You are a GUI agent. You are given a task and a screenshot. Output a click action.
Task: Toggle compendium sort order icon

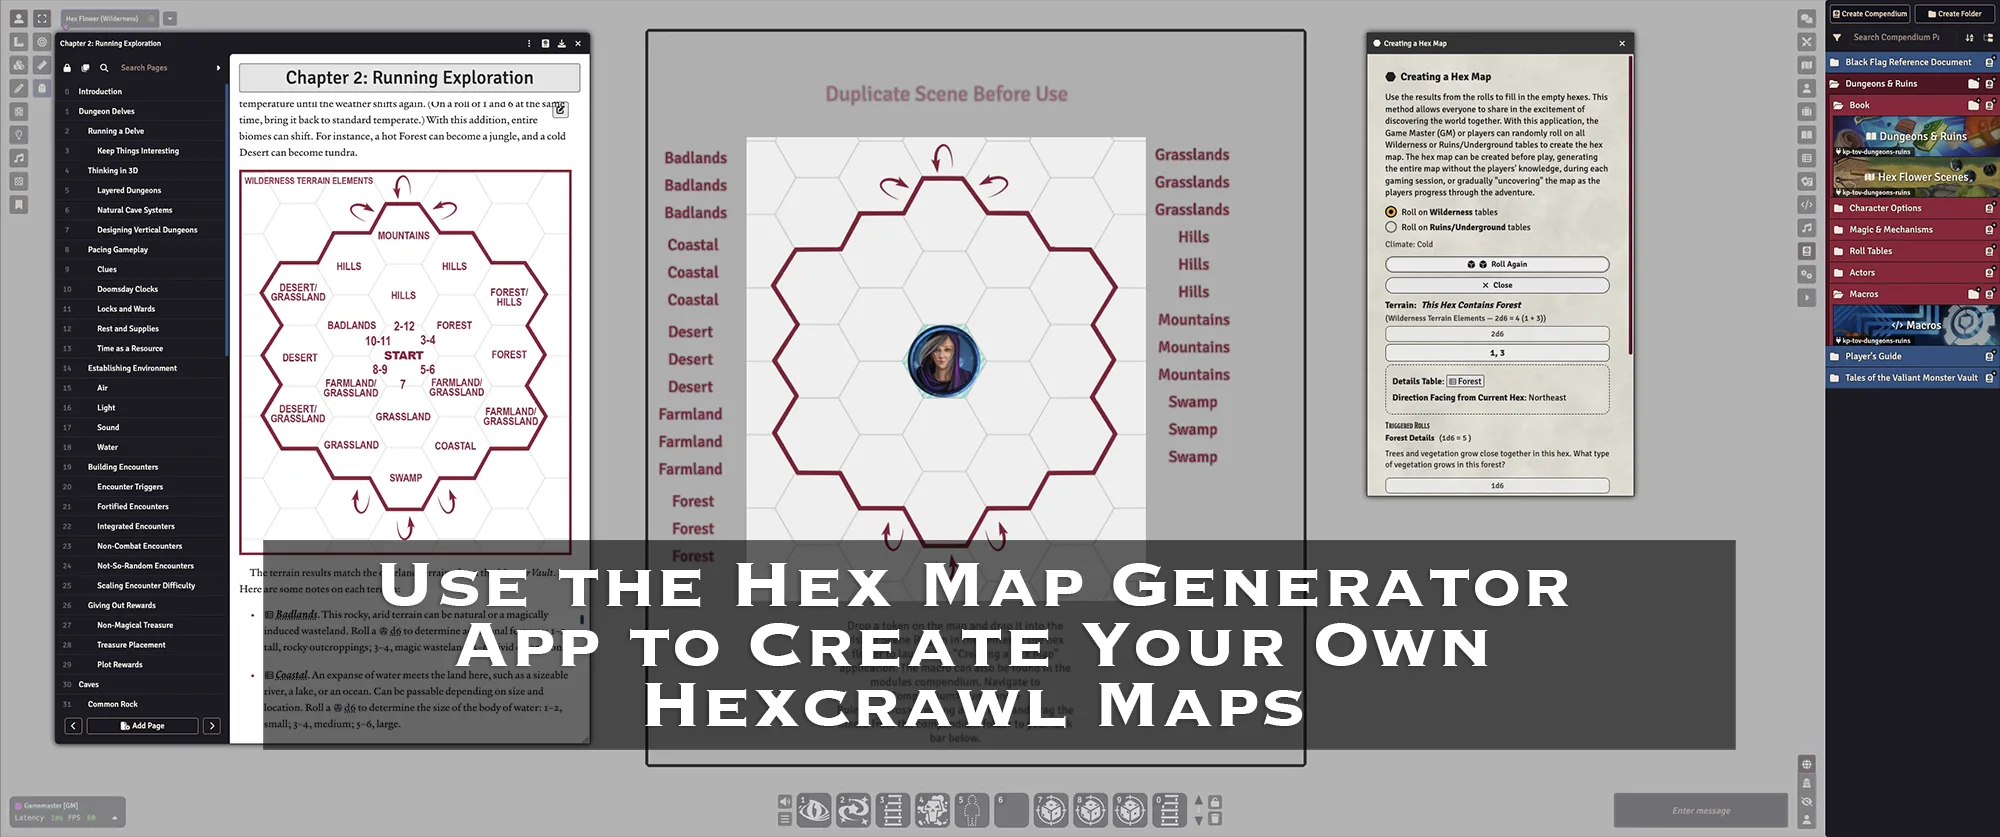pyautogui.click(x=1969, y=38)
